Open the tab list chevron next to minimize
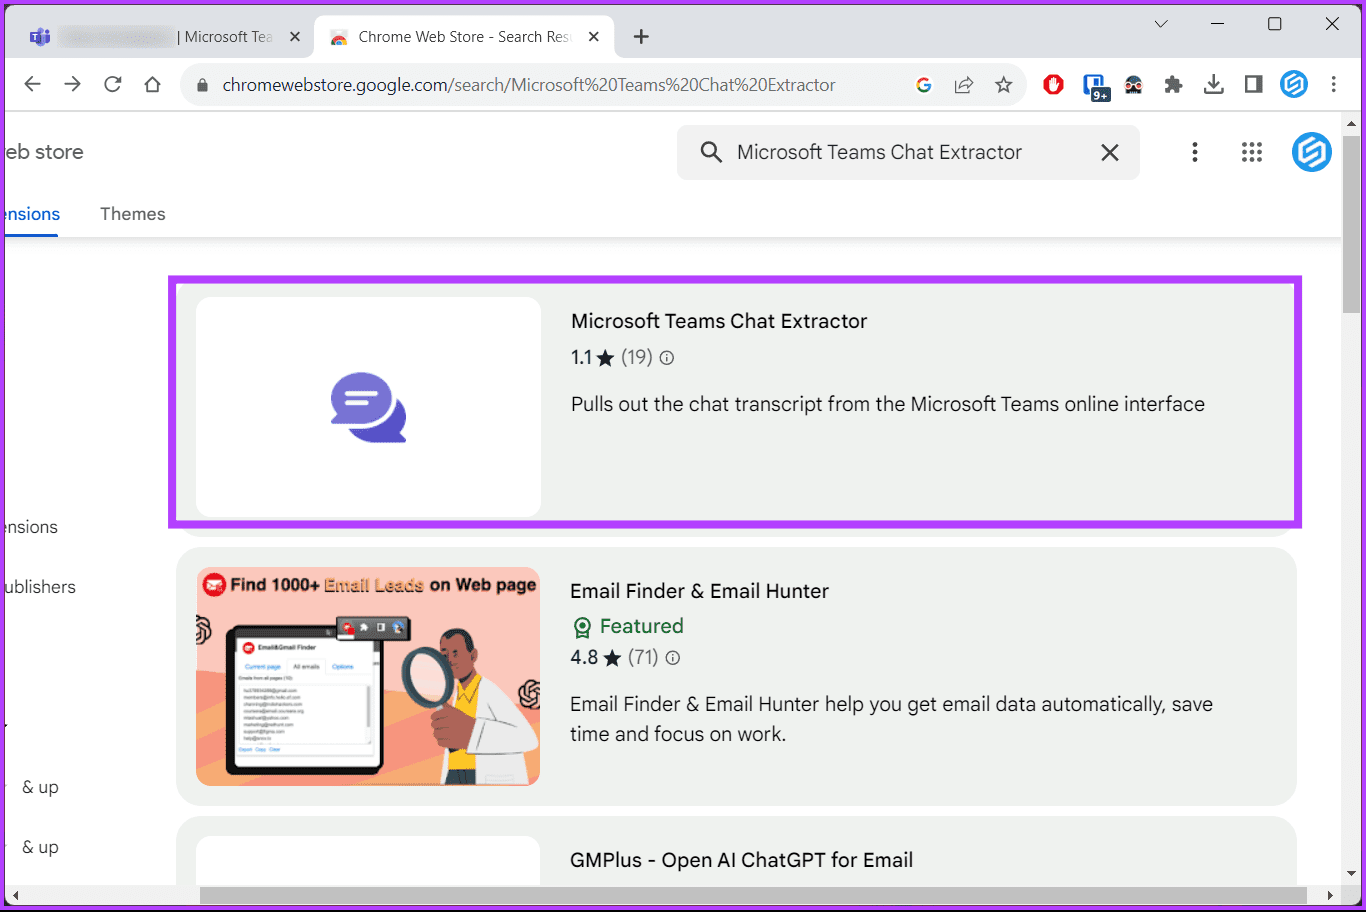 click(x=1160, y=23)
